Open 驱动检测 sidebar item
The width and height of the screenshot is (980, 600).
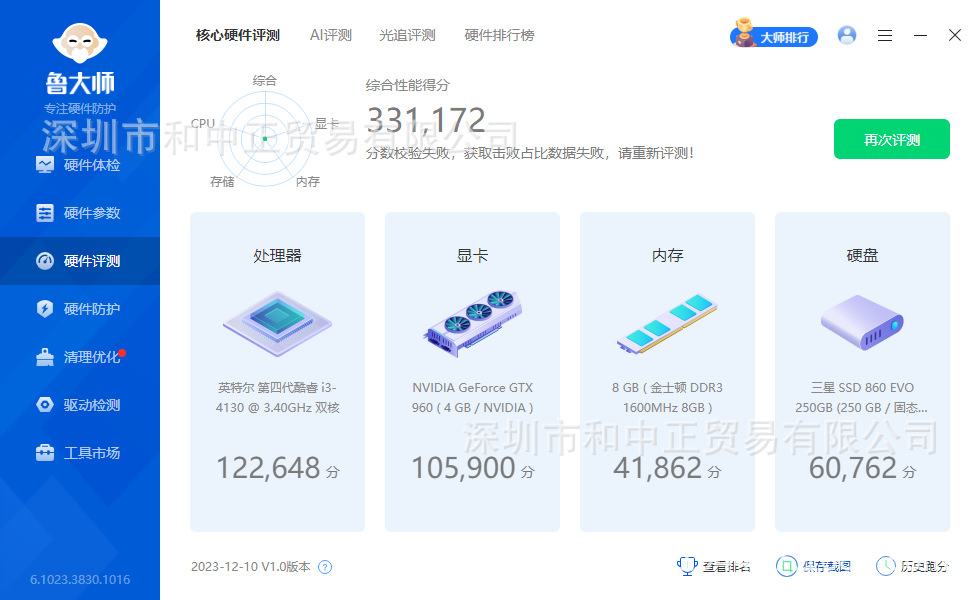80,405
